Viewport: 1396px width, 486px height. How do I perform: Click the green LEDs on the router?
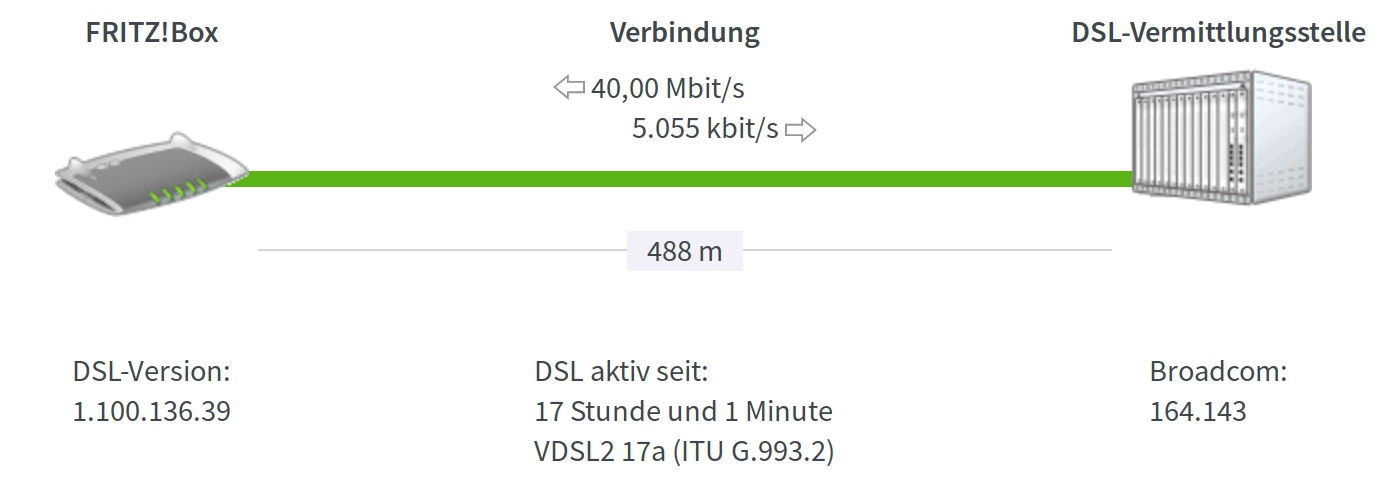(x=176, y=189)
